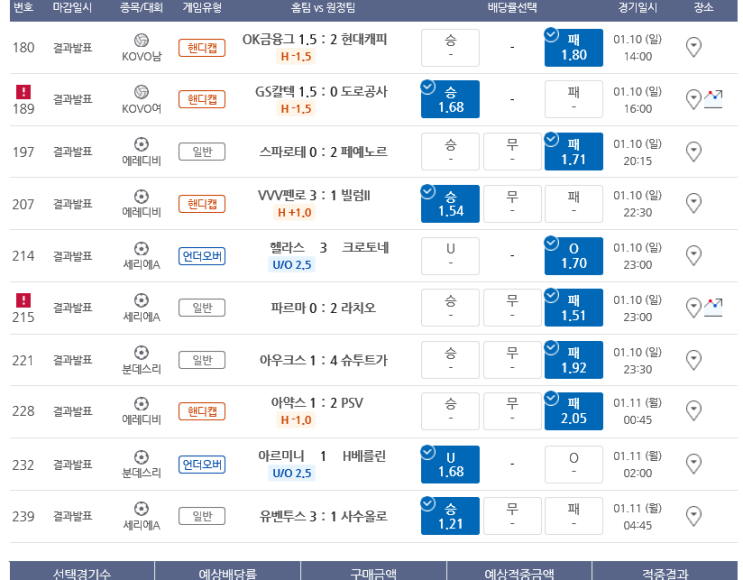The image size is (743, 580).
Task: Open venue location pin for match 189
Action: 693,100
